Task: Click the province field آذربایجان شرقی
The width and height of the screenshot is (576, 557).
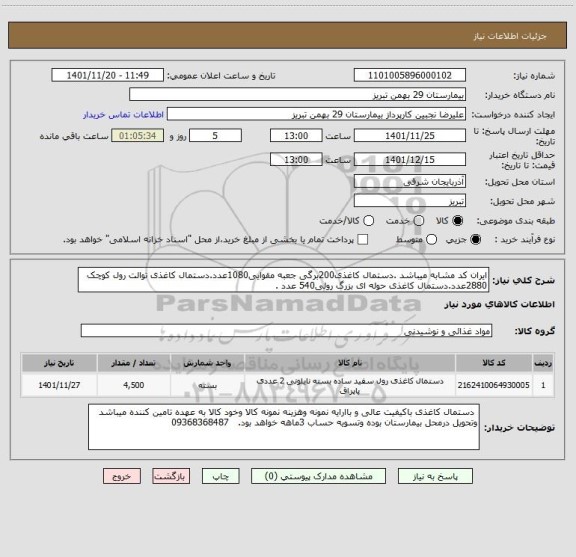Action: tap(410, 182)
